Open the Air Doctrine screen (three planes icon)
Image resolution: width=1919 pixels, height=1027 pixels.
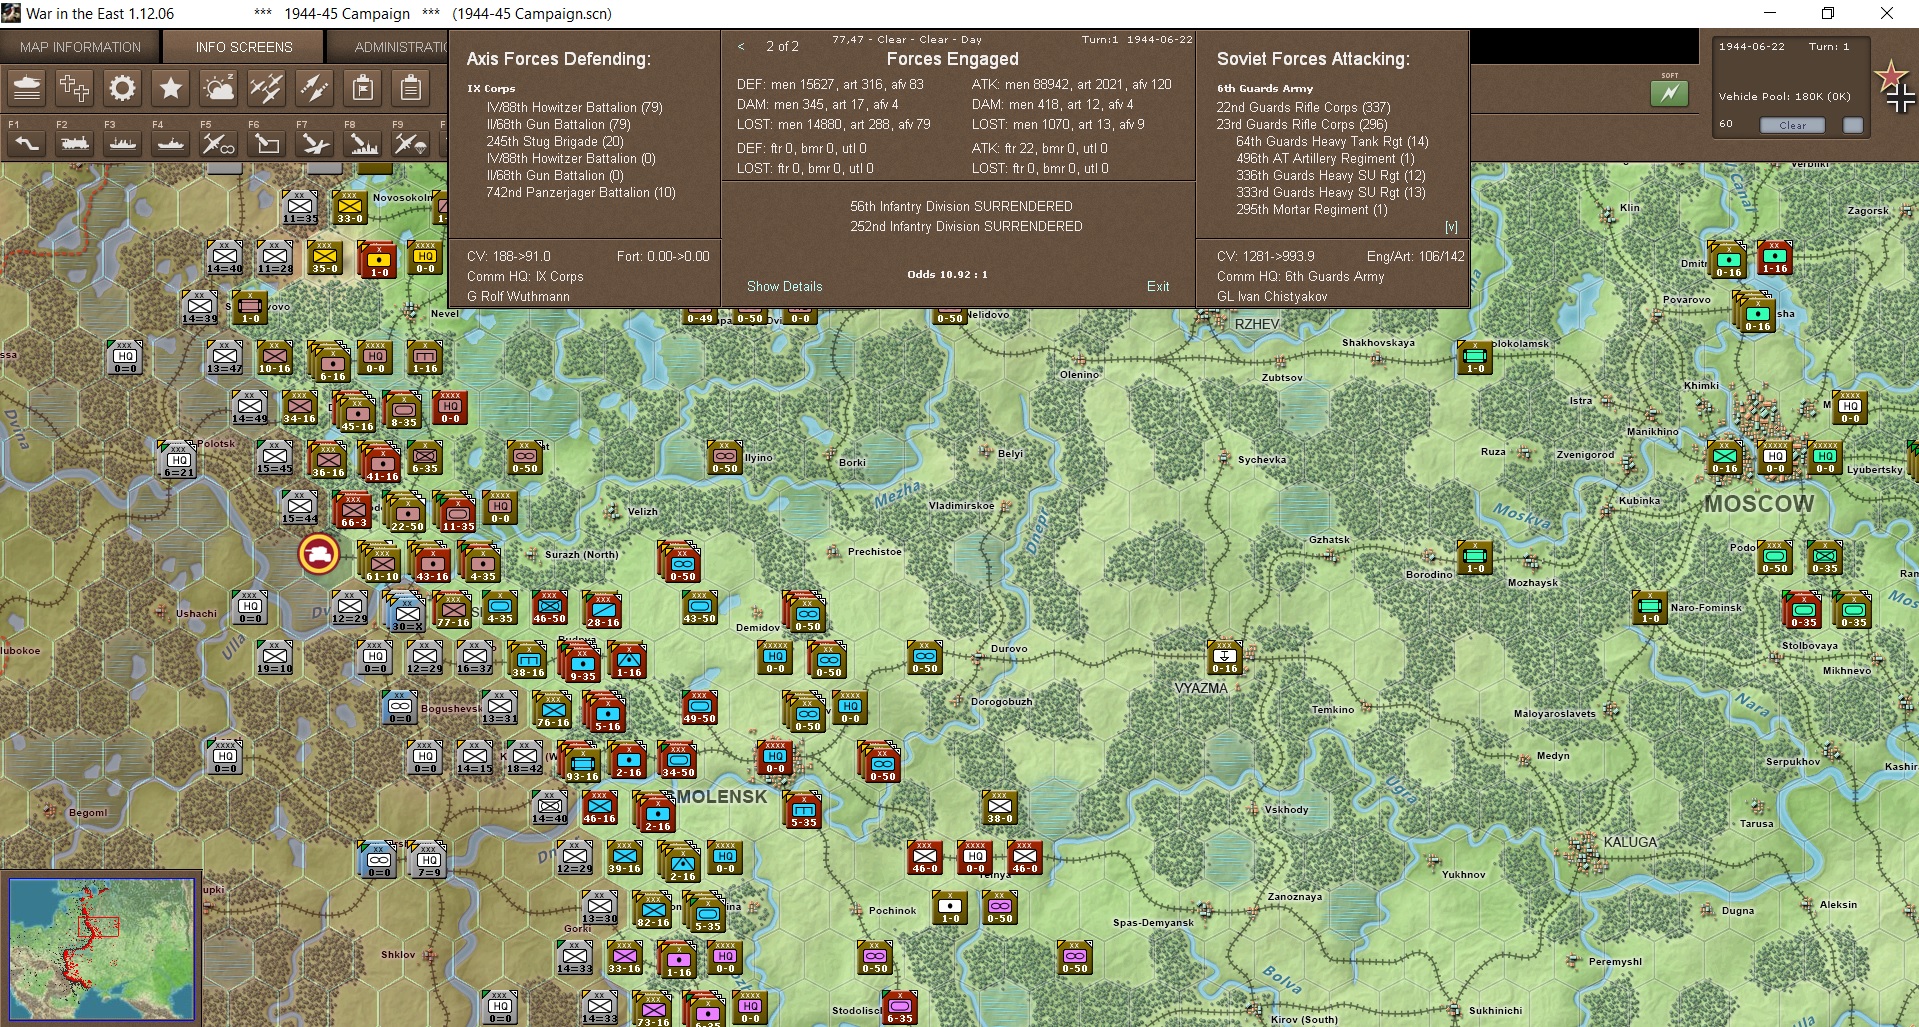pos(267,89)
